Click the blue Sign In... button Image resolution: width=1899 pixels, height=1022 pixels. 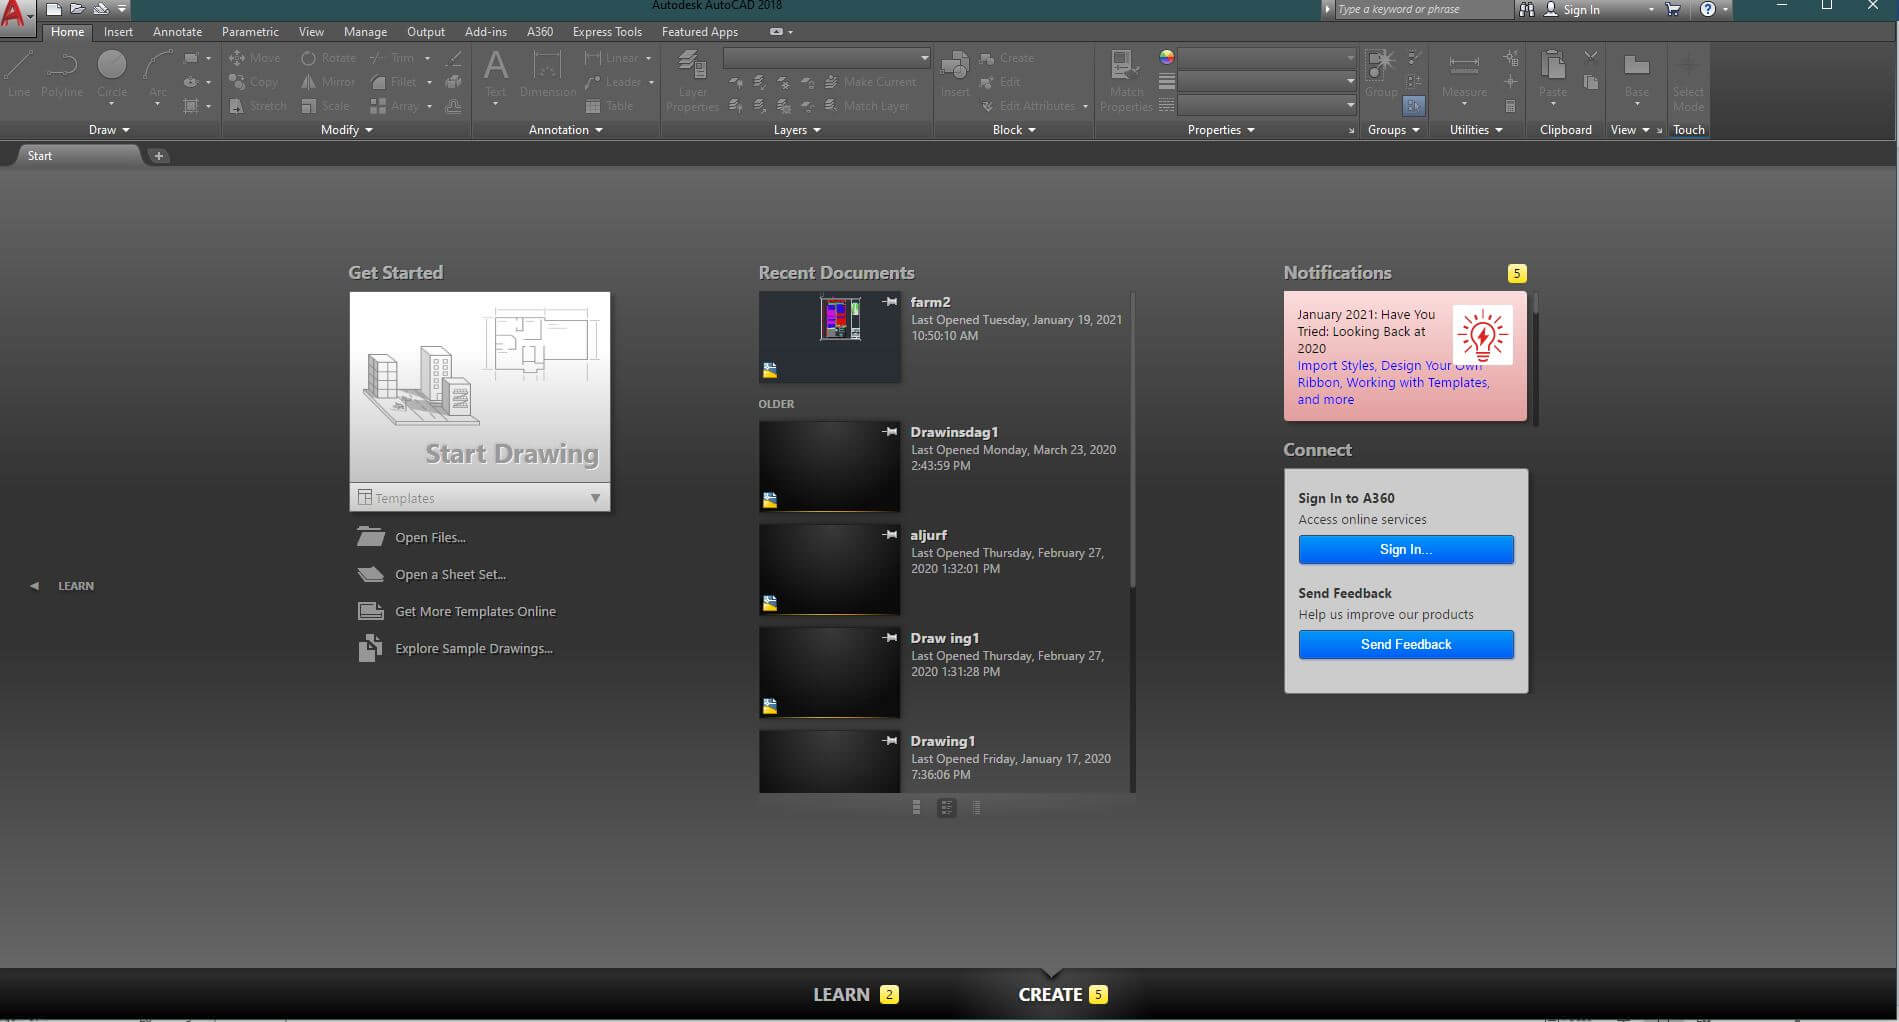click(1406, 549)
